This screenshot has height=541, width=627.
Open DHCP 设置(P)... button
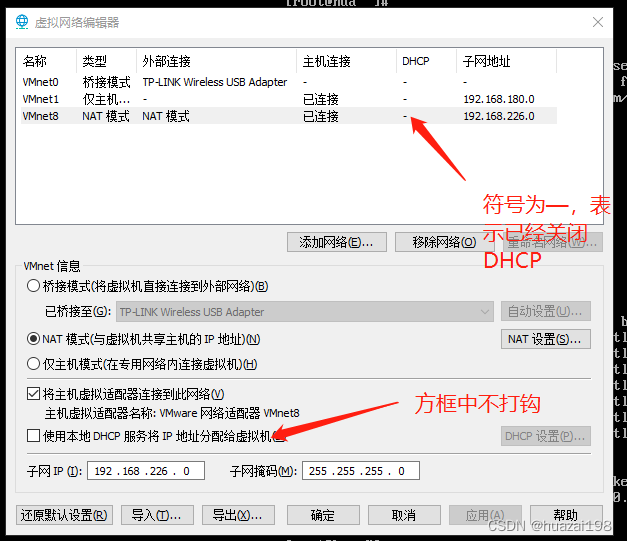point(545,436)
